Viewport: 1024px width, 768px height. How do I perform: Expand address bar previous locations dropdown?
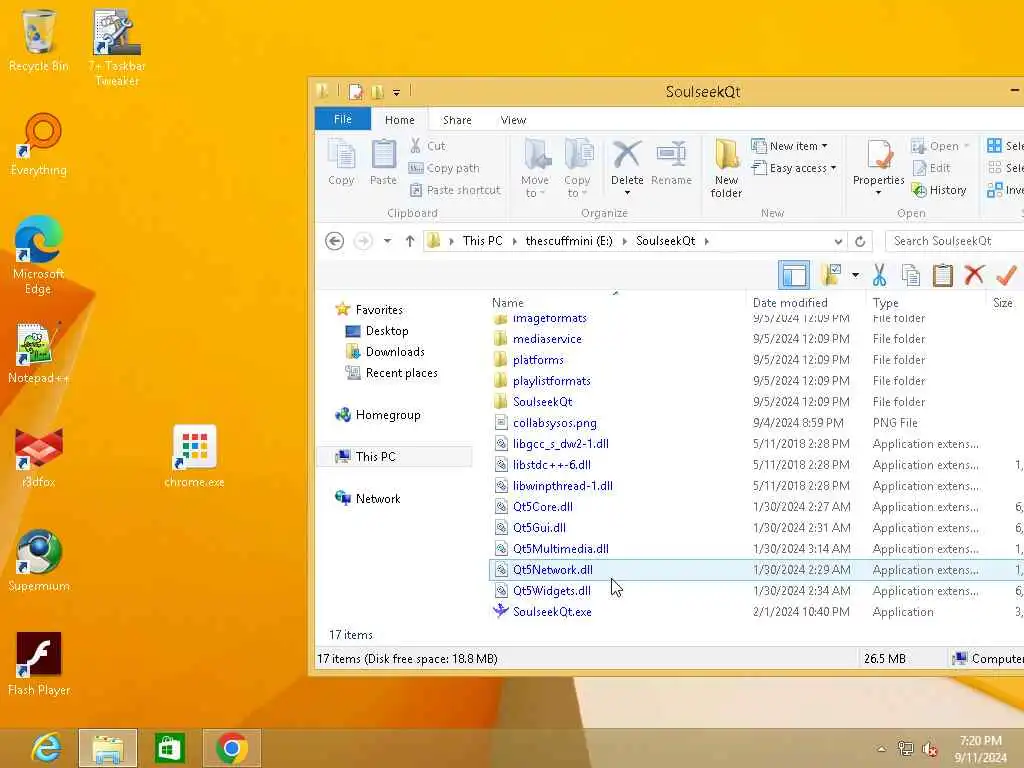(838, 241)
